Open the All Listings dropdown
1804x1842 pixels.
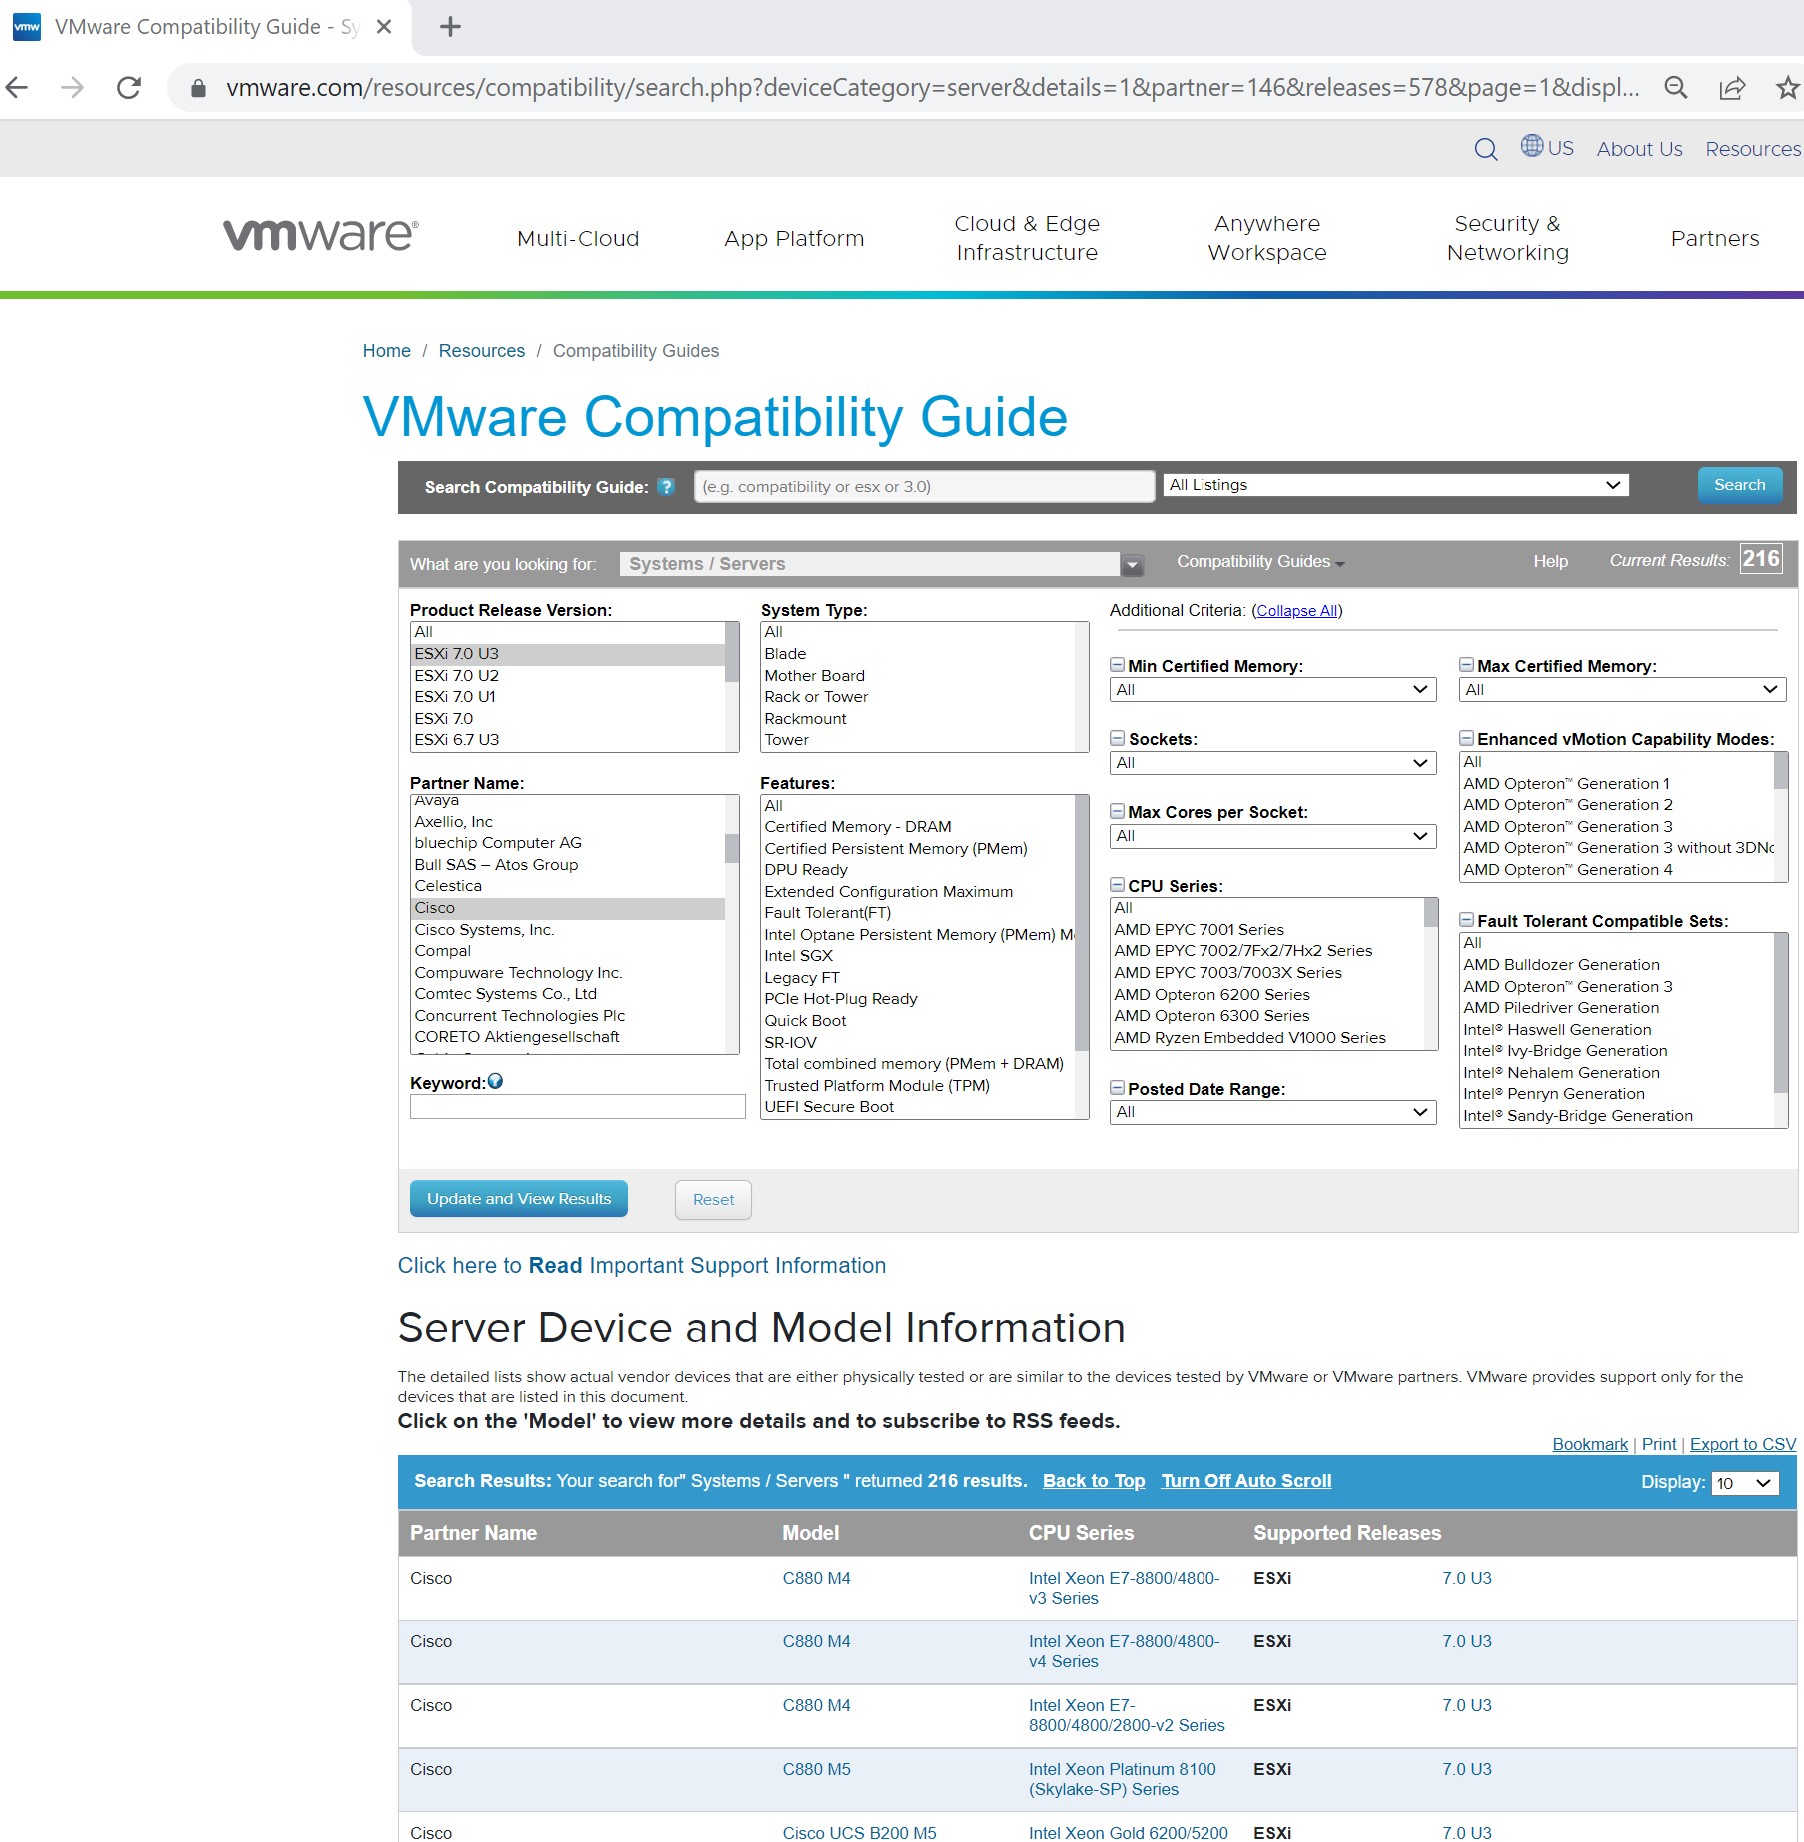click(x=1396, y=485)
